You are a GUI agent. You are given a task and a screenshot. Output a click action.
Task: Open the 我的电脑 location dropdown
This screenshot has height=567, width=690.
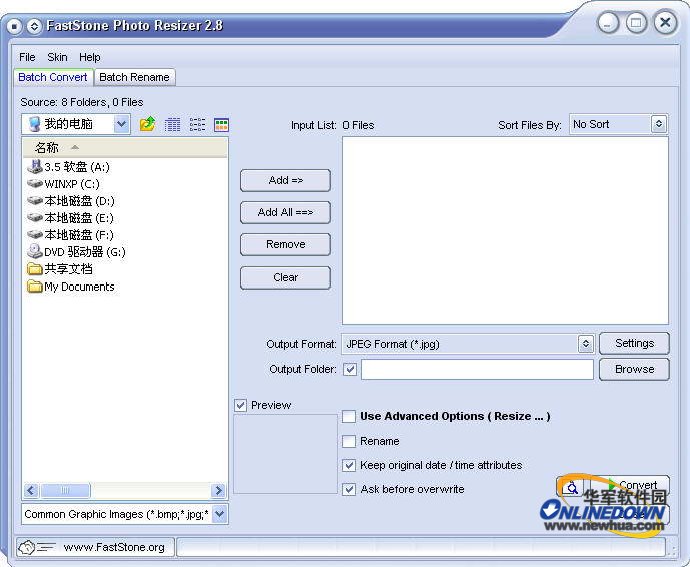[x=121, y=124]
